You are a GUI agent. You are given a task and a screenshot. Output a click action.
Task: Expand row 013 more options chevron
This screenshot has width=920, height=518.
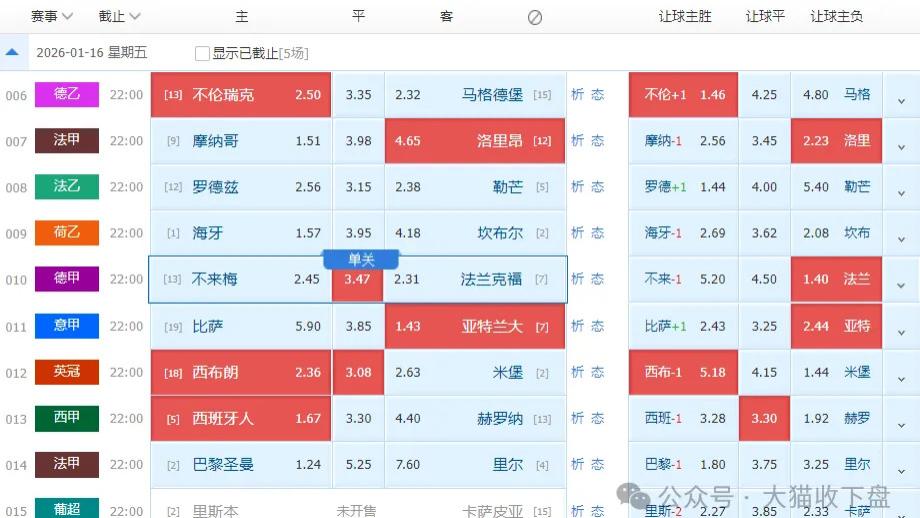pos(901,425)
